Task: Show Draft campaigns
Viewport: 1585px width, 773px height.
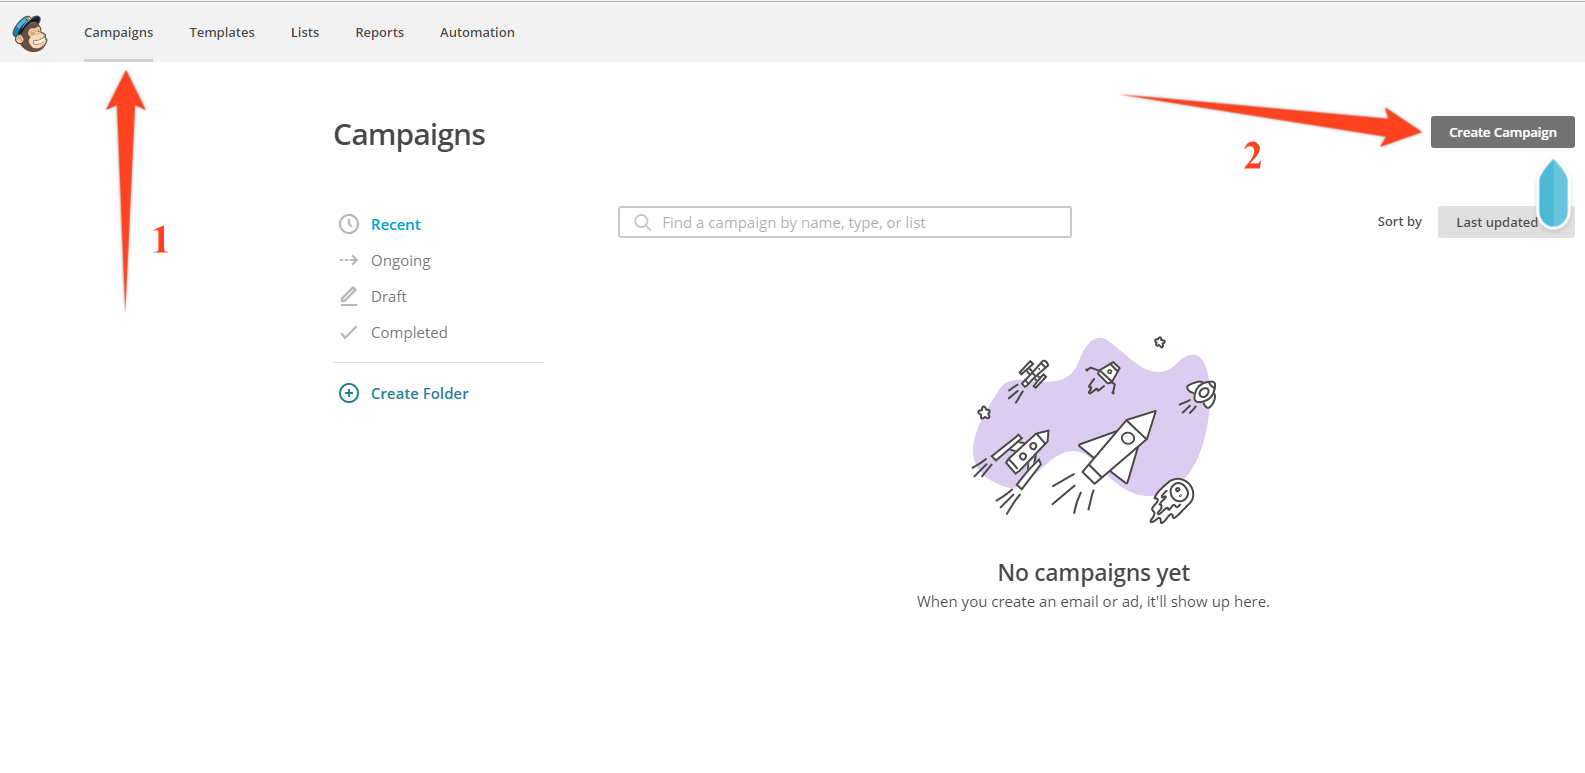Action: pyautogui.click(x=388, y=296)
